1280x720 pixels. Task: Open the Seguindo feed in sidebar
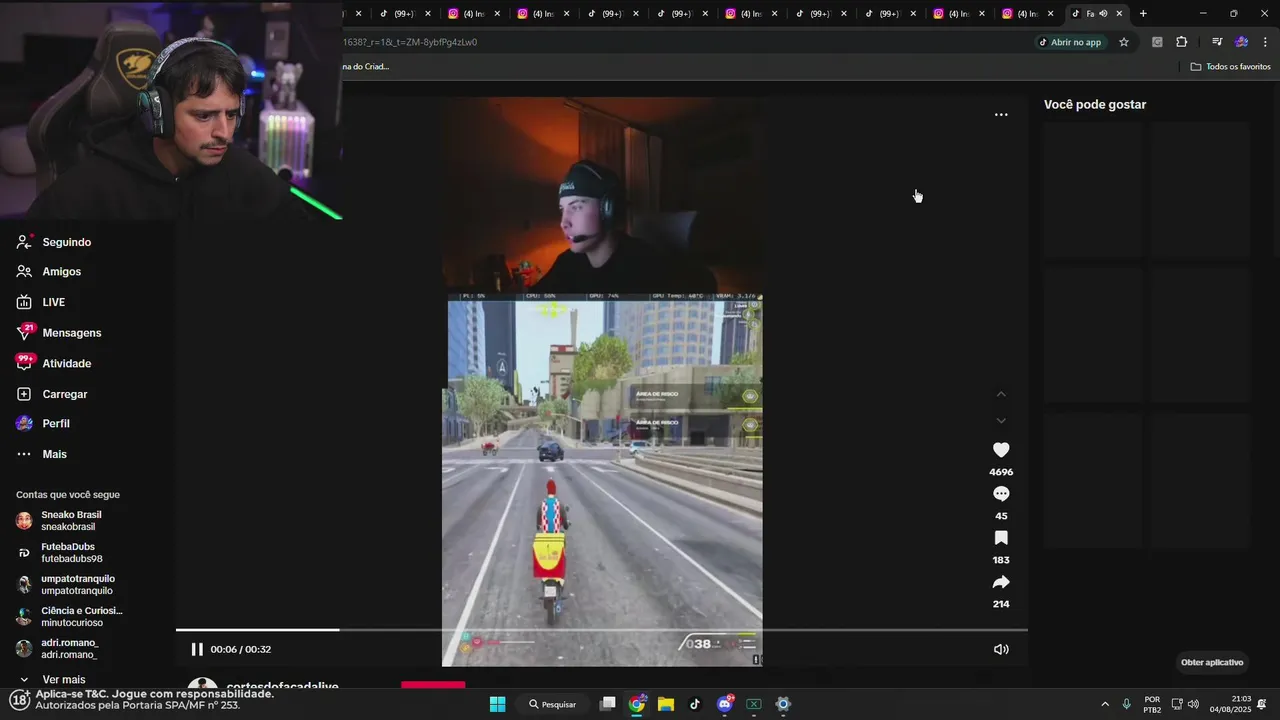click(x=54, y=242)
